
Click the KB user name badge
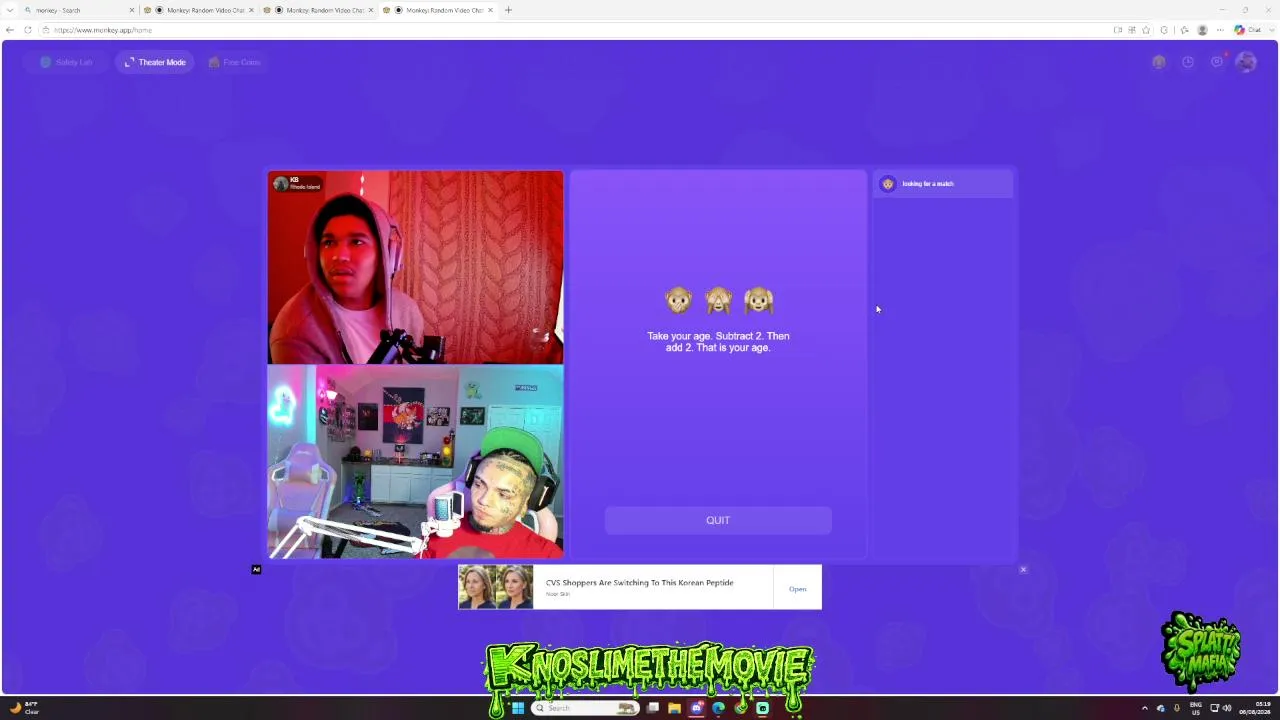[297, 183]
